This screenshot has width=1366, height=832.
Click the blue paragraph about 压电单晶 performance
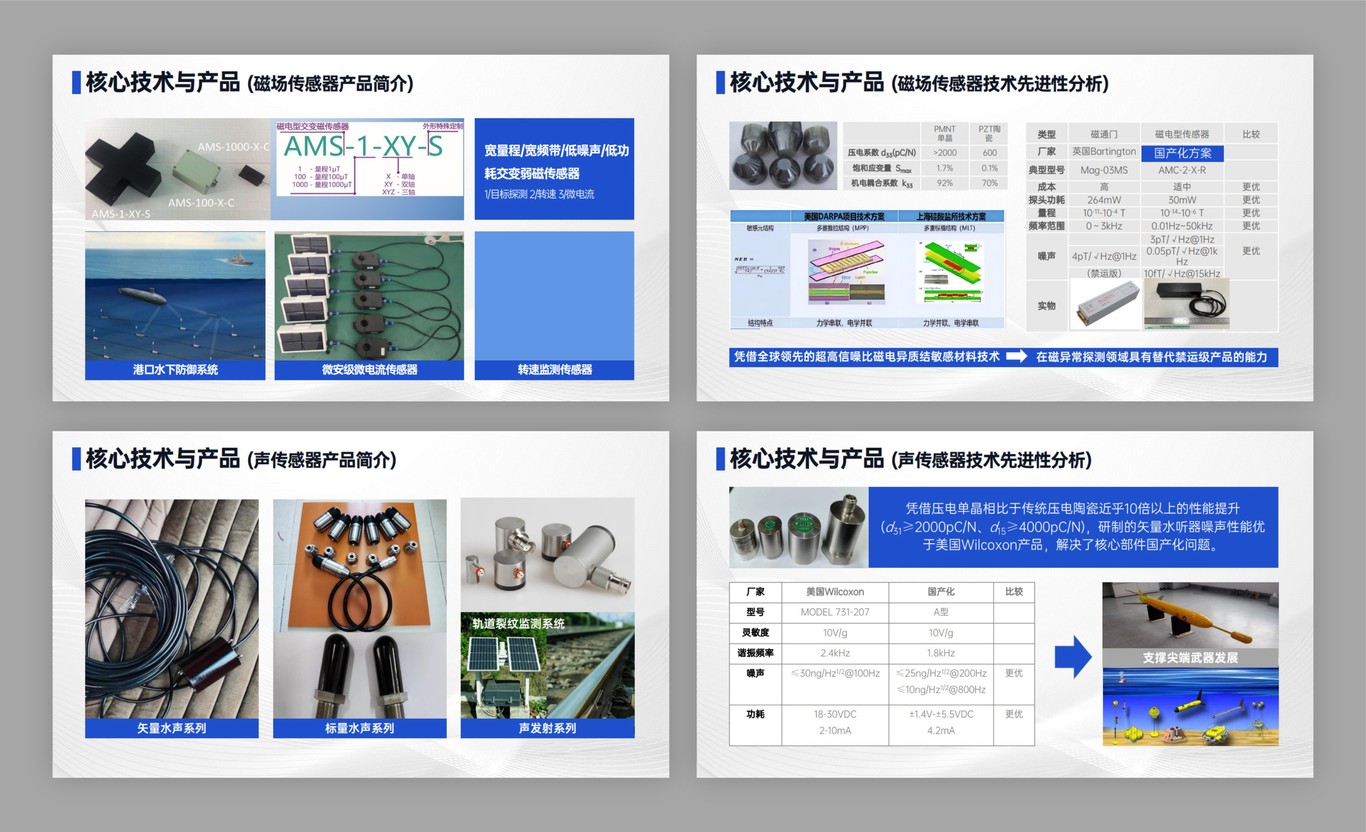click(1075, 526)
